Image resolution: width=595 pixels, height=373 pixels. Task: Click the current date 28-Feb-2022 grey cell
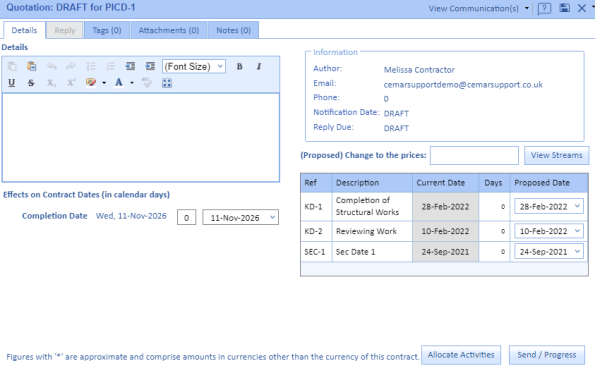pyautogui.click(x=445, y=207)
